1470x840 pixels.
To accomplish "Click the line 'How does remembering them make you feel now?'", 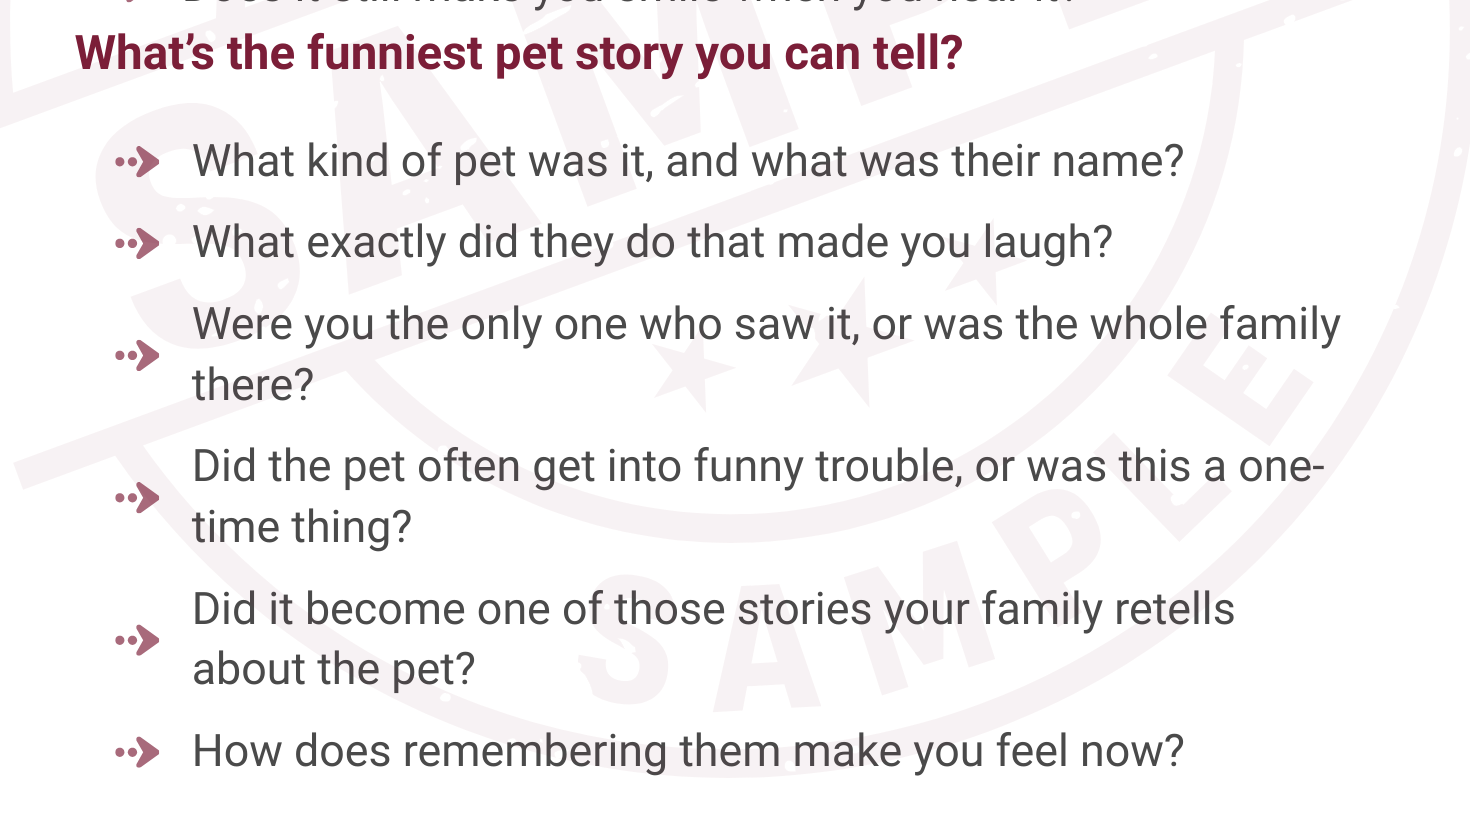I will click(x=687, y=751).
